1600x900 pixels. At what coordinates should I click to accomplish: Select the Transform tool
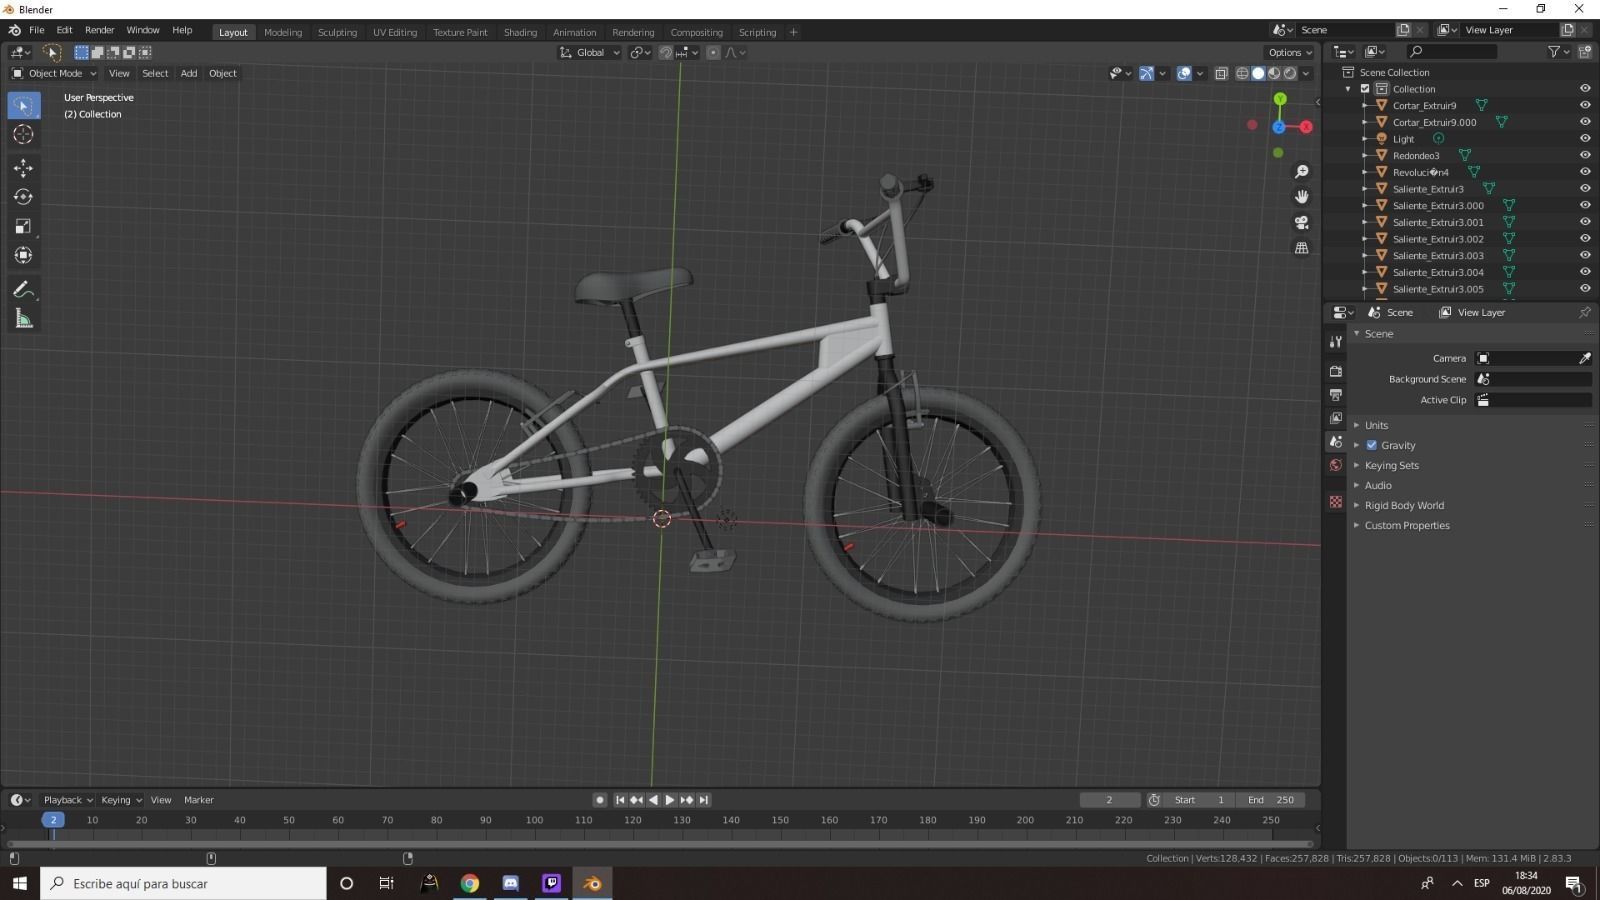coord(24,255)
